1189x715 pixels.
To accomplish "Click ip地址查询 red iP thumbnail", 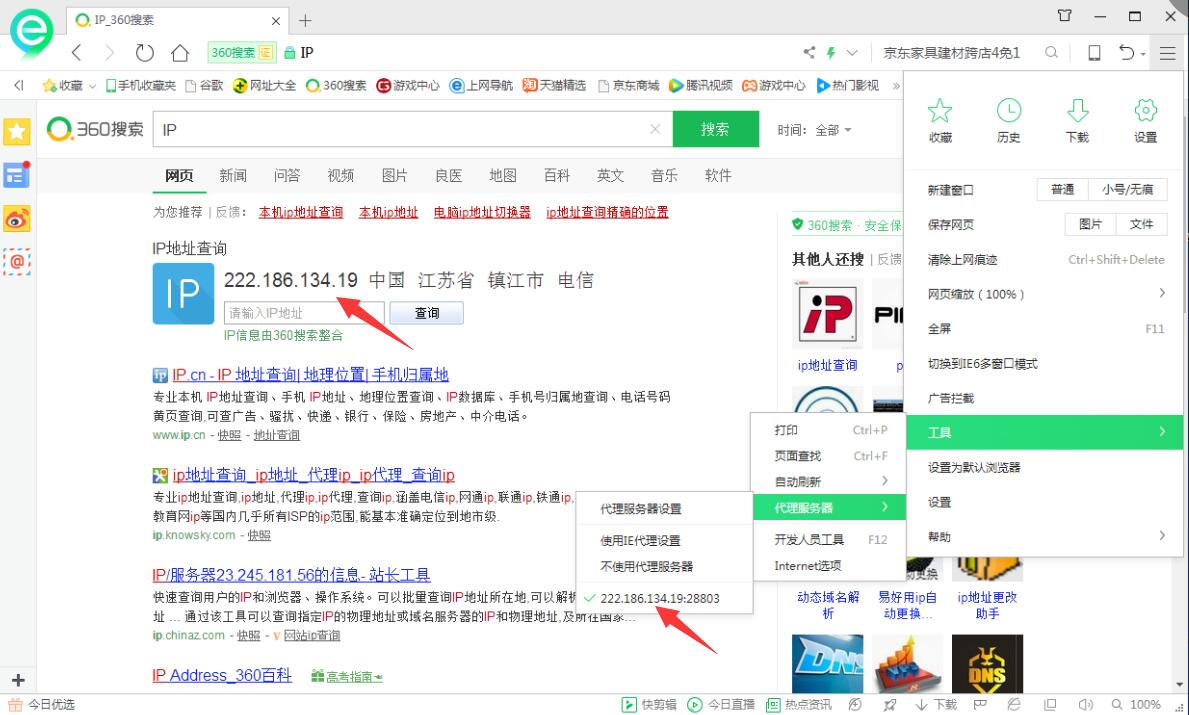I will pyautogui.click(x=827, y=315).
